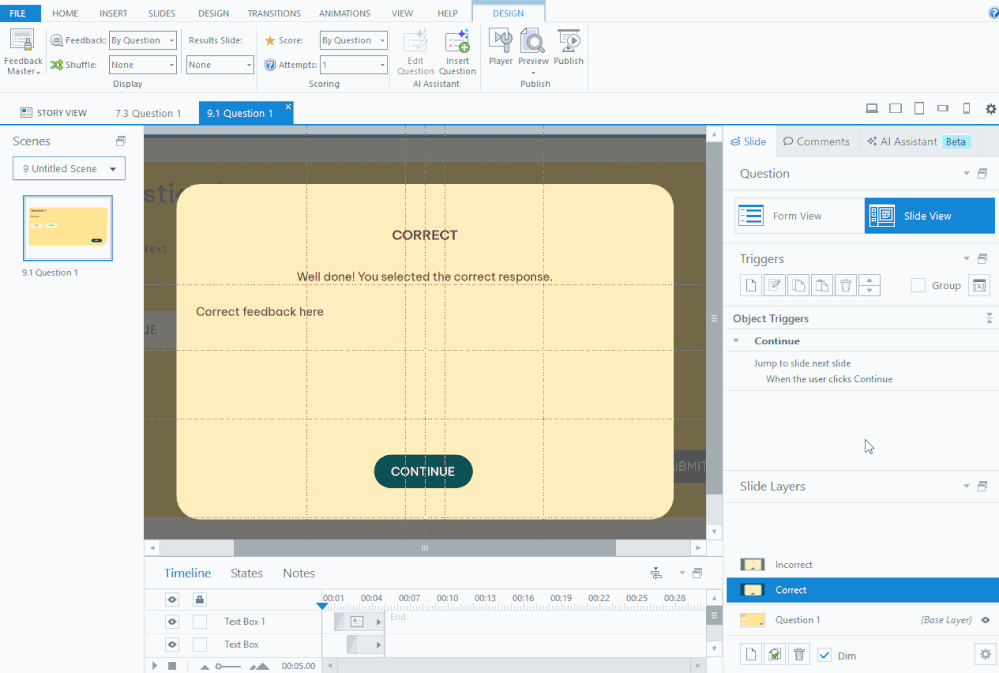
Task: Enable the Group checkbox in Triggers
Action: point(918,286)
